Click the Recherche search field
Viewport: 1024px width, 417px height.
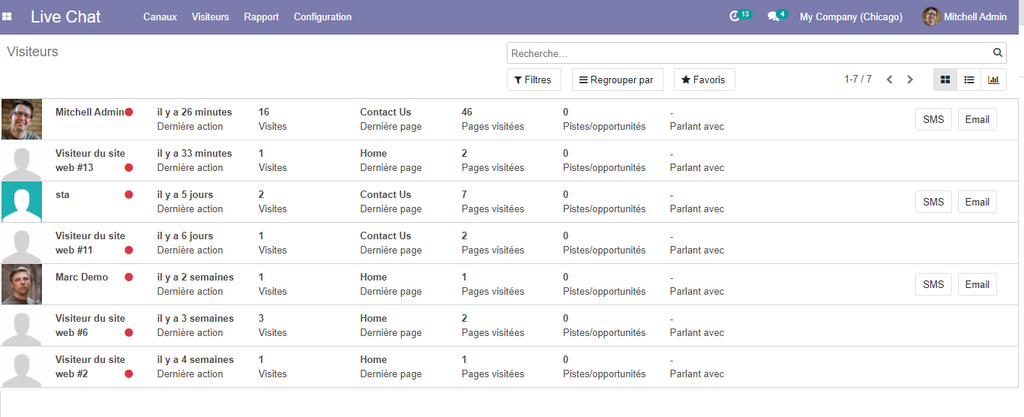tap(748, 53)
